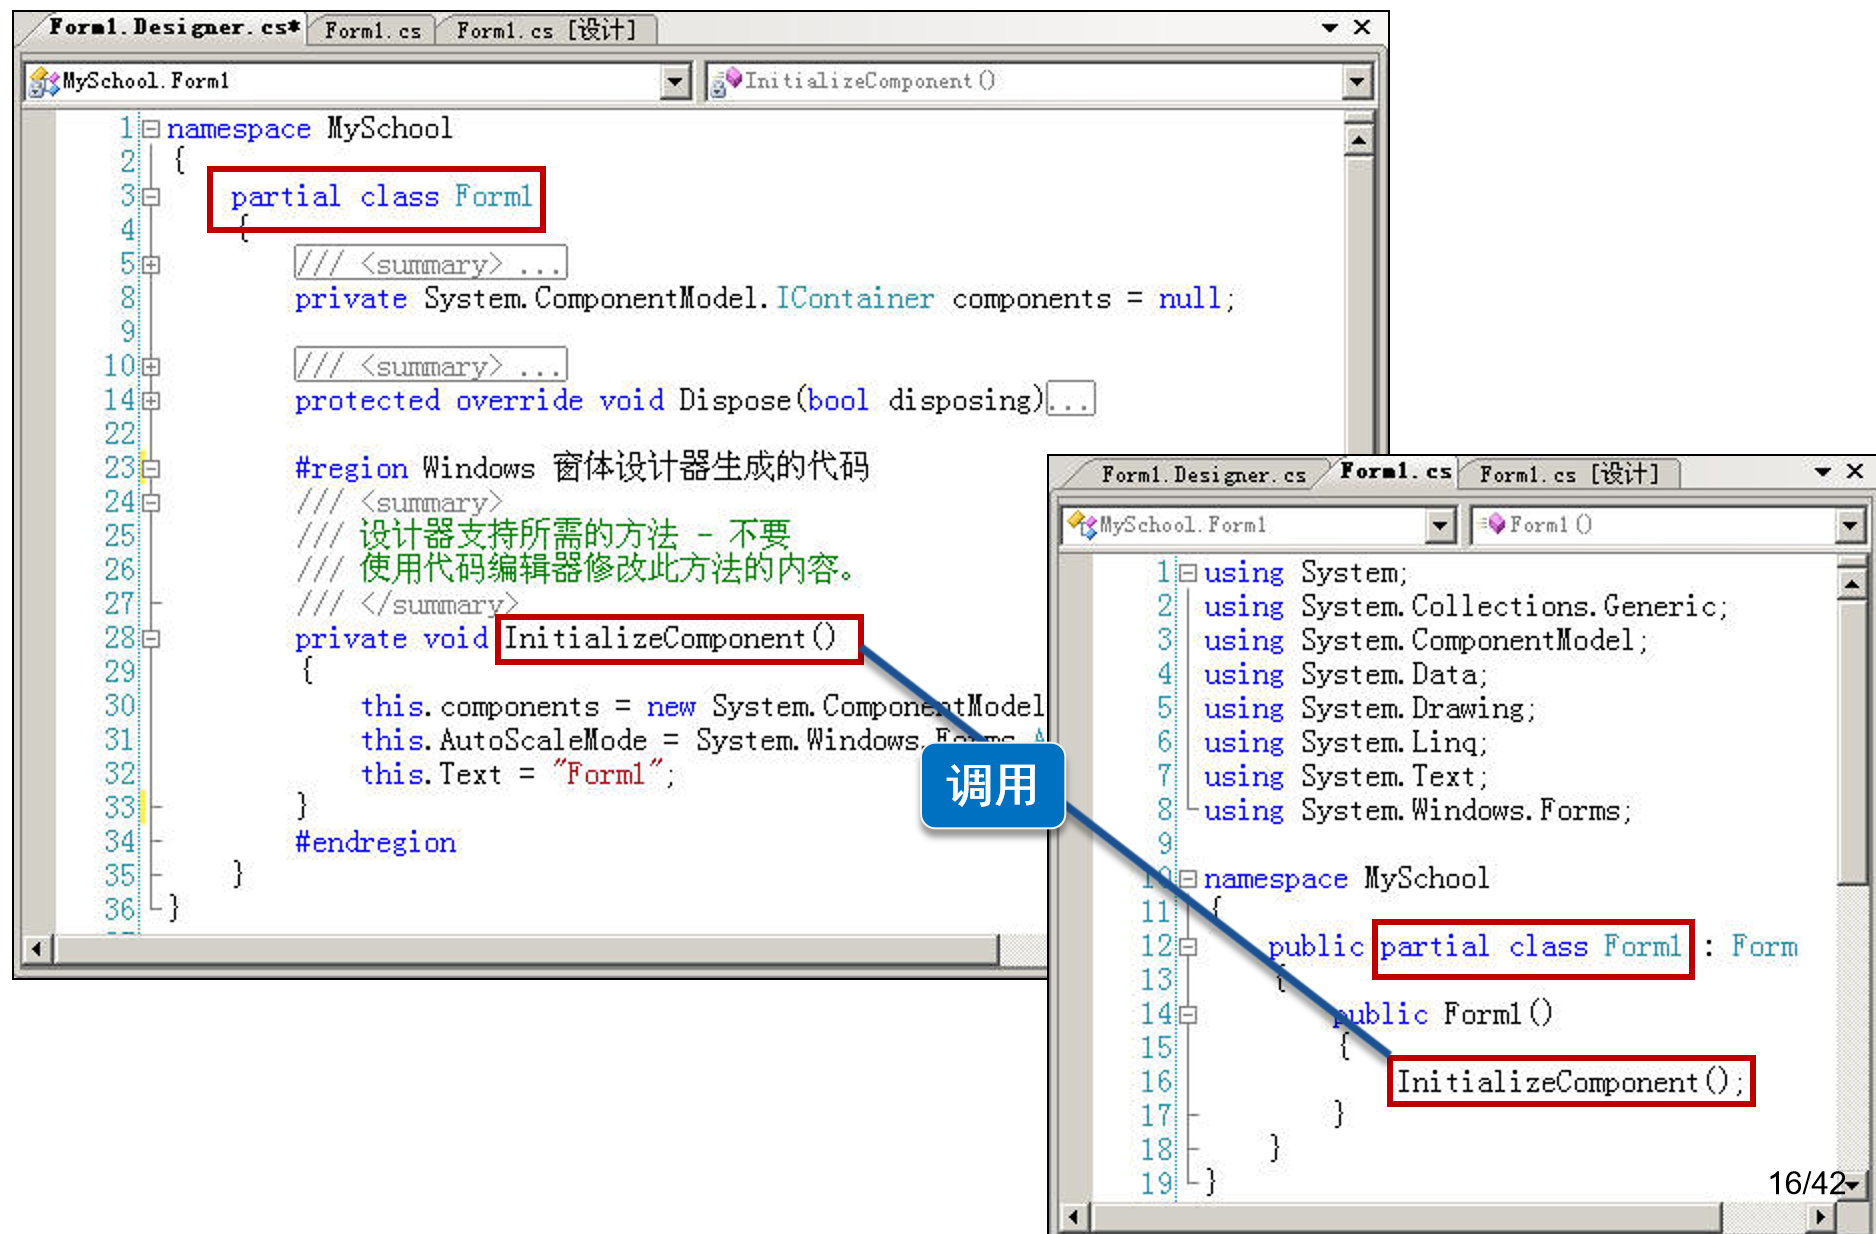Open right editor MySchool.Form1 class dropdown

pos(1439,525)
